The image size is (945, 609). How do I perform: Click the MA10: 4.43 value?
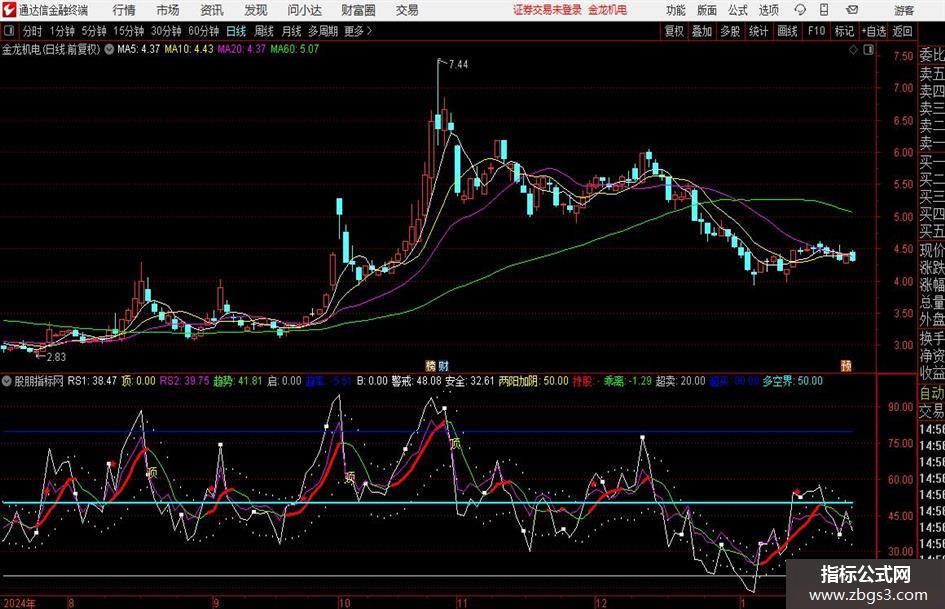189,49
